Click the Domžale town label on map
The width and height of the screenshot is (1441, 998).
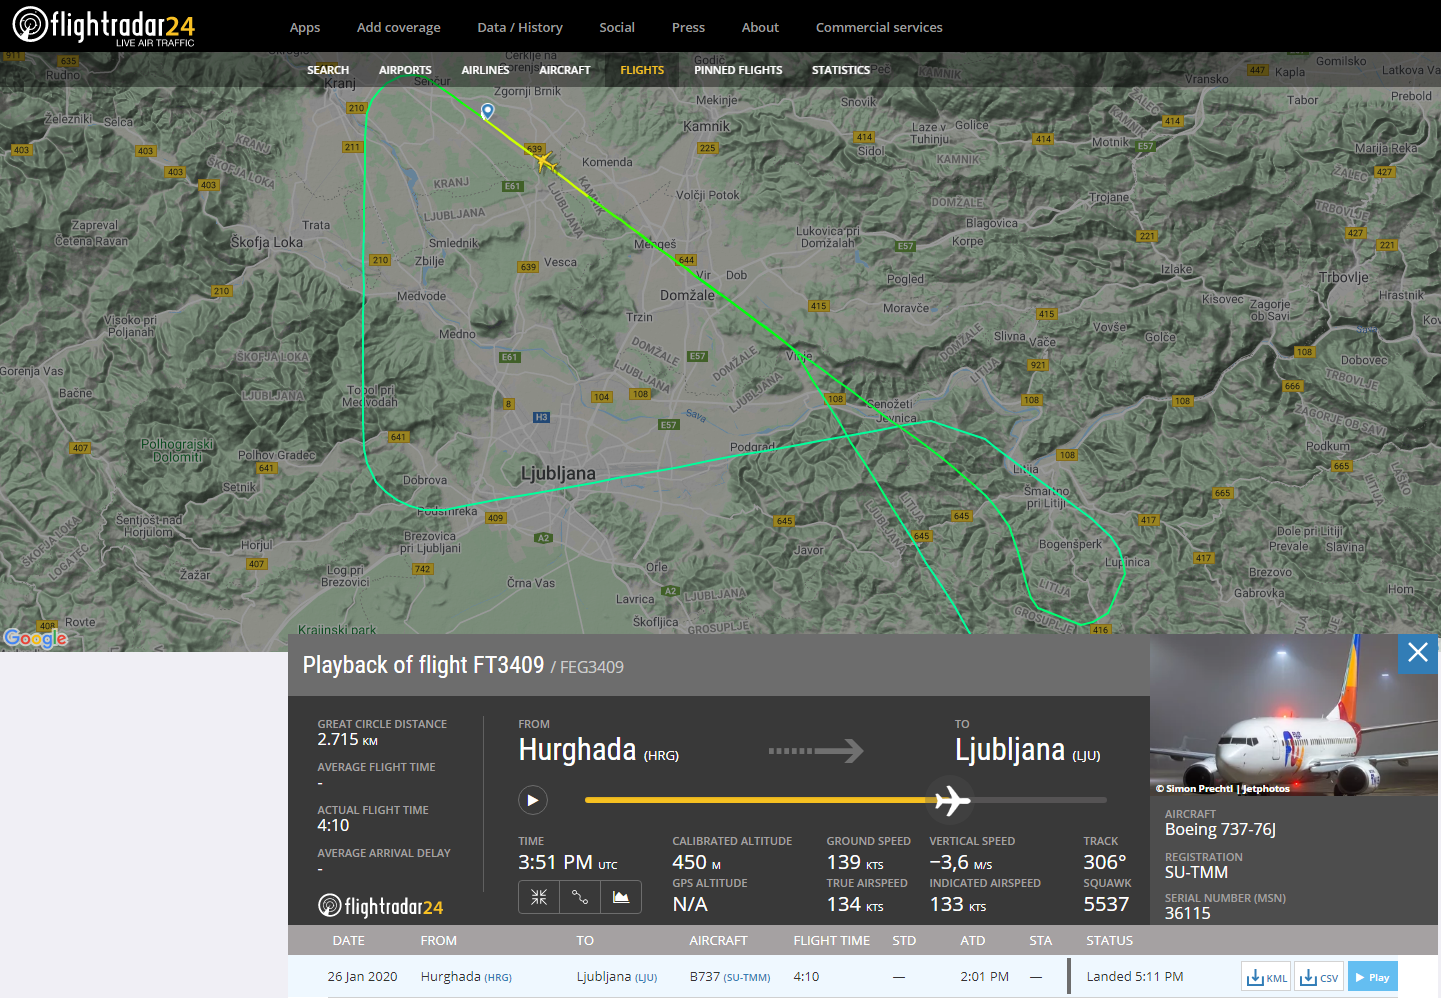coord(687,295)
